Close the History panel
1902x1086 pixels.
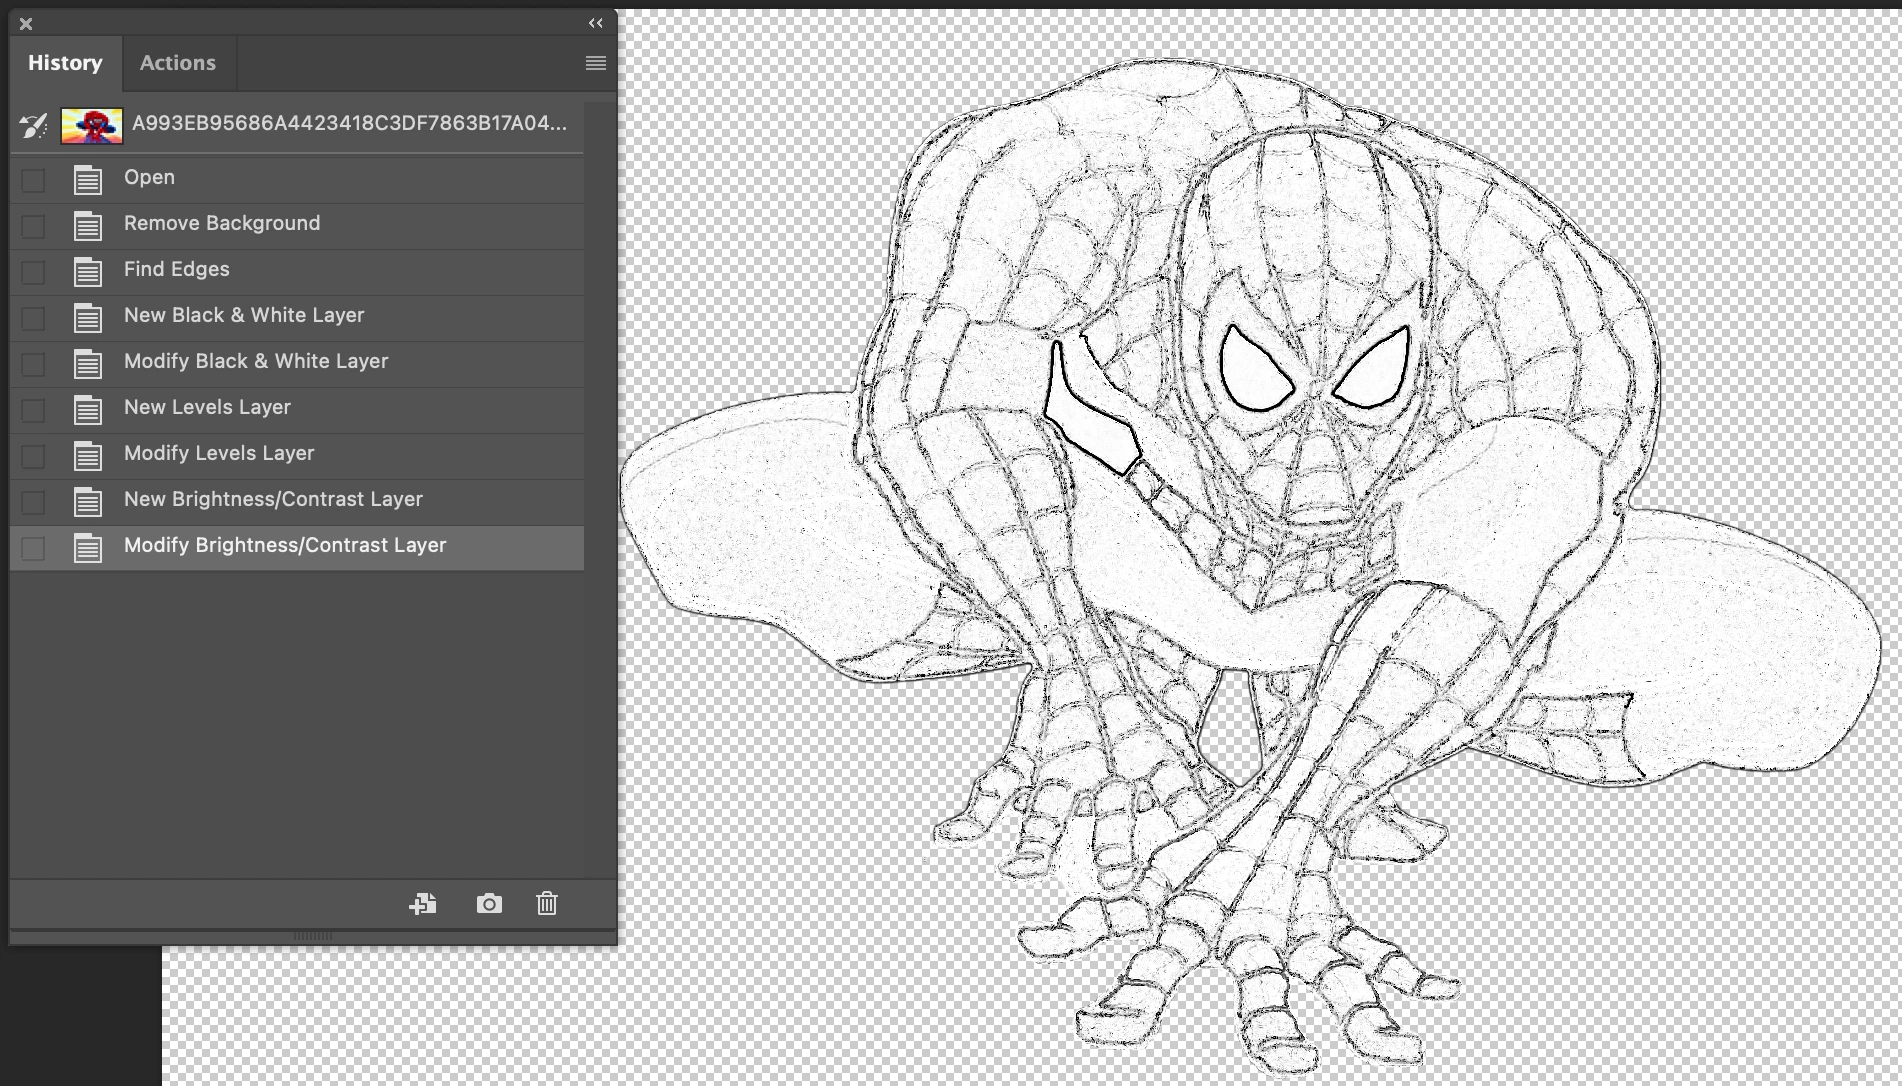point(26,23)
